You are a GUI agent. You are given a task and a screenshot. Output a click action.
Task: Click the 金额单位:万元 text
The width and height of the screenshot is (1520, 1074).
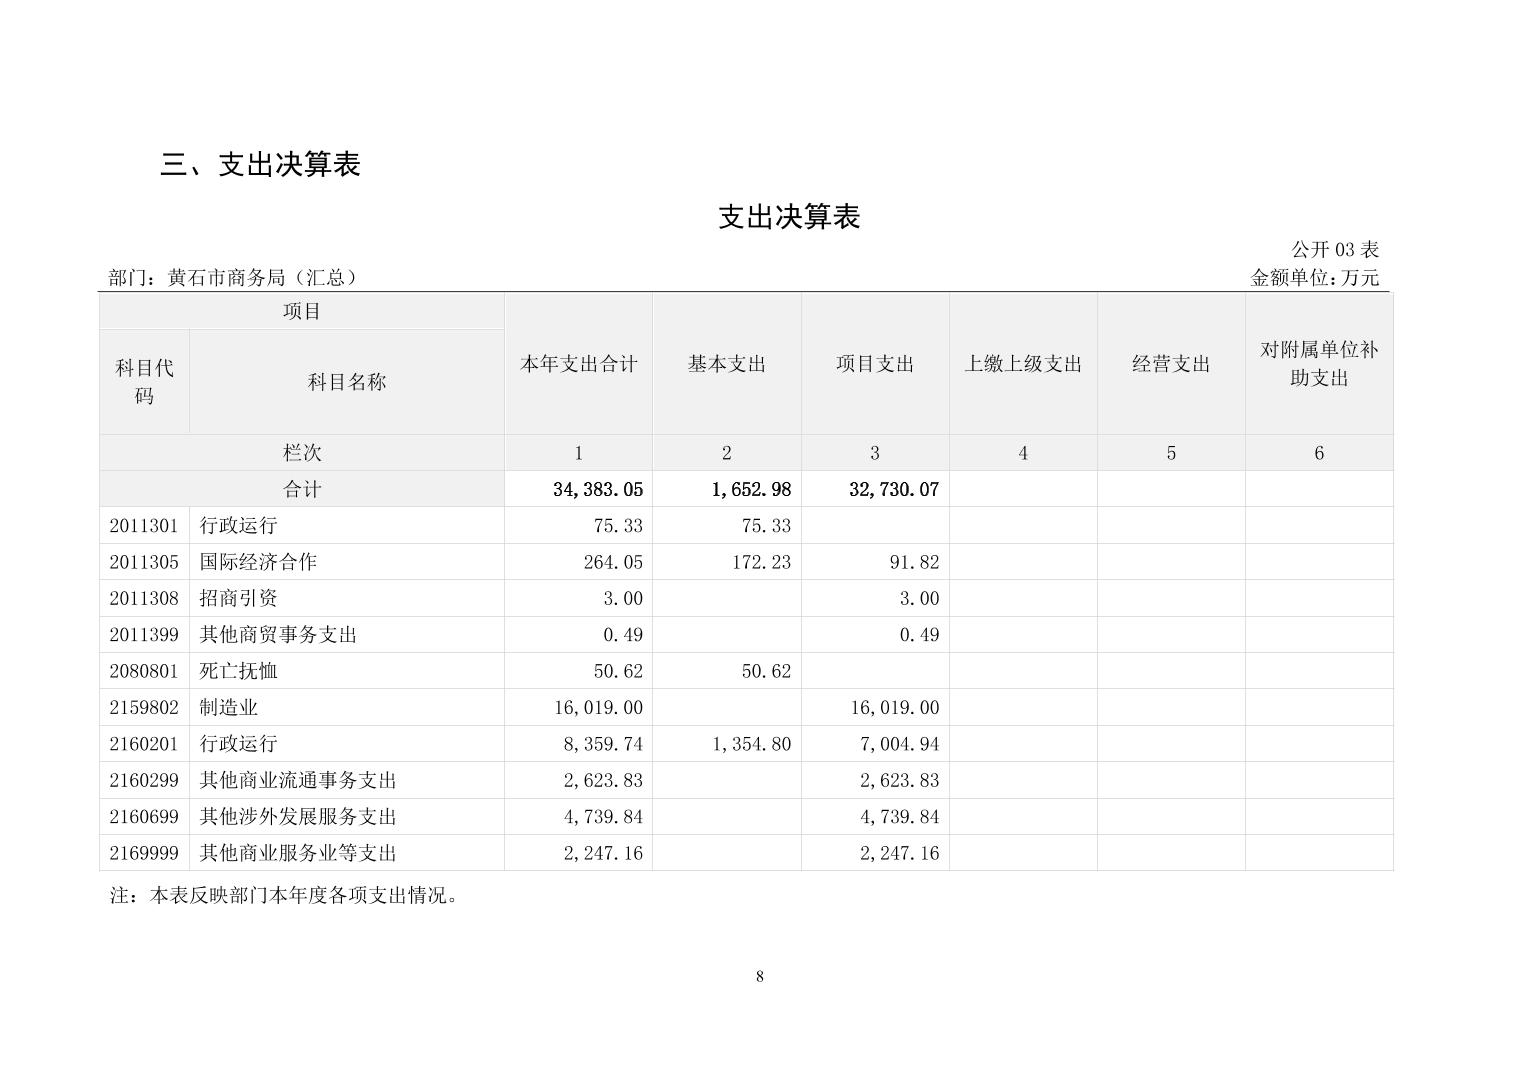coord(1314,278)
